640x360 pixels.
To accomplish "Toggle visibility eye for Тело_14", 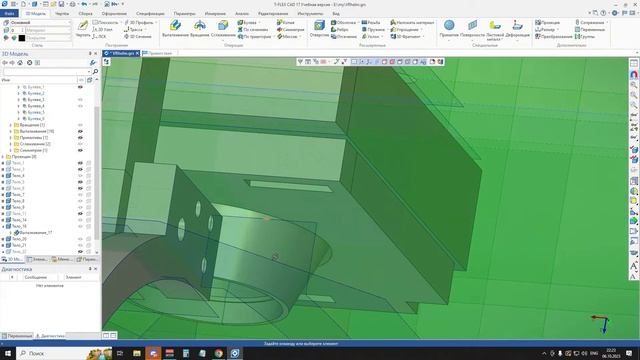I will [x=80, y=220].
